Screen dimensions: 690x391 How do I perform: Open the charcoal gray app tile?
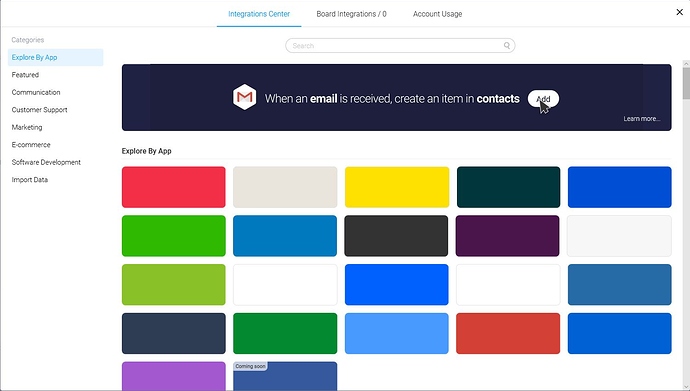click(x=396, y=236)
